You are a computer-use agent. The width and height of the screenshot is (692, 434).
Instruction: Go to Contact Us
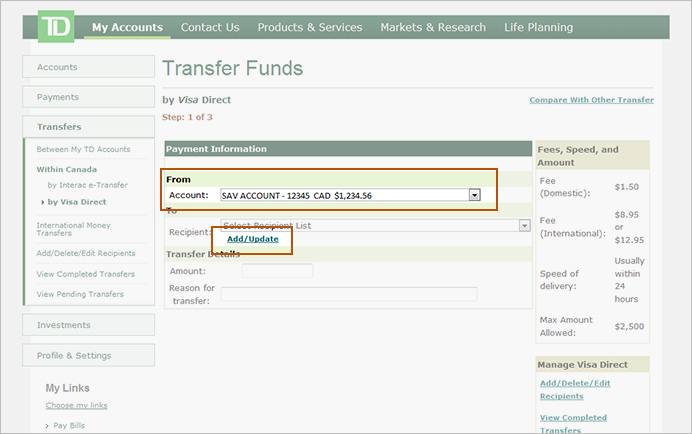(210, 27)
